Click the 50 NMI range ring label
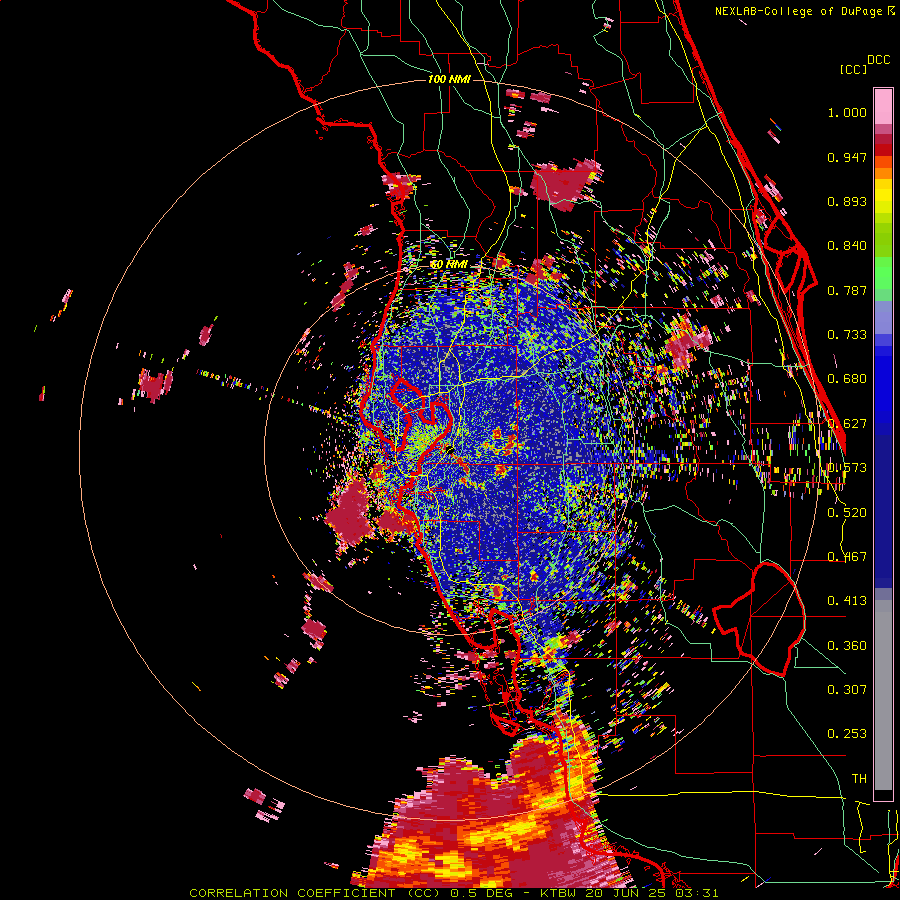The width and height of the screenshot is (900, 900). (449, 264)
